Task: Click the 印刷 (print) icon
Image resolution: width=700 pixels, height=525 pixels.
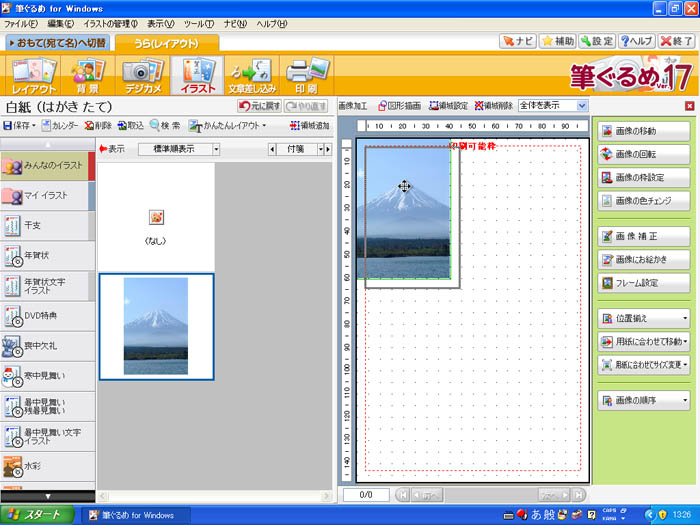Action: pyautogui.click(x=304, y=77)
